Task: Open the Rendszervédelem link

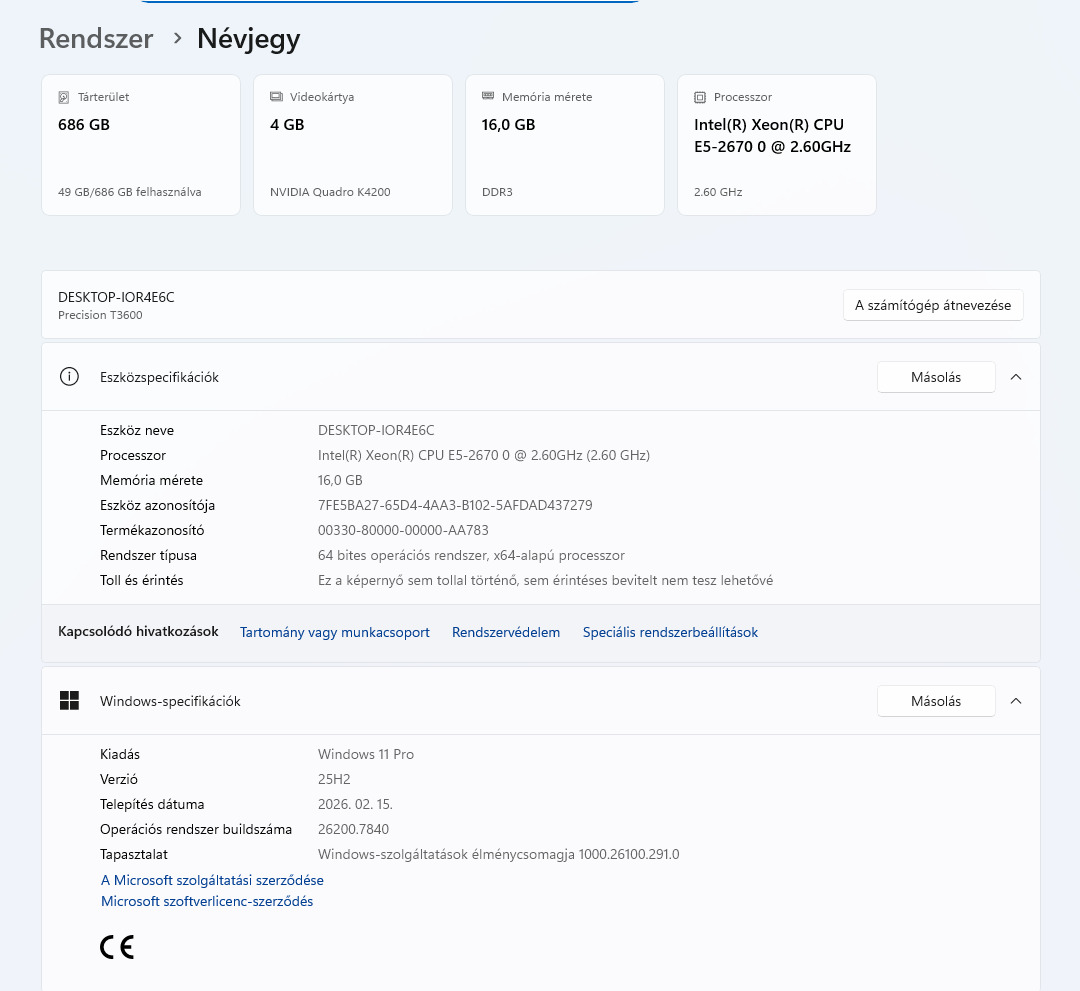Action: [x=506, y=632]
